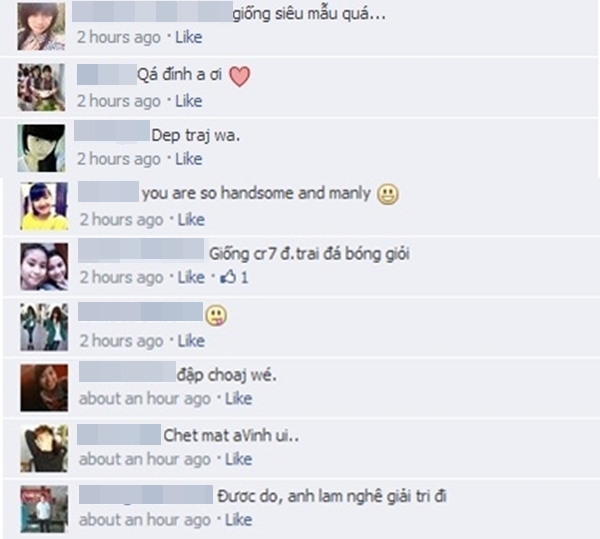The width and height of the screenshot is (600, 539).
Task: Open avatar of 'Chet mat aVinh ui..' commenter
Action: click(x=44, y=448)
